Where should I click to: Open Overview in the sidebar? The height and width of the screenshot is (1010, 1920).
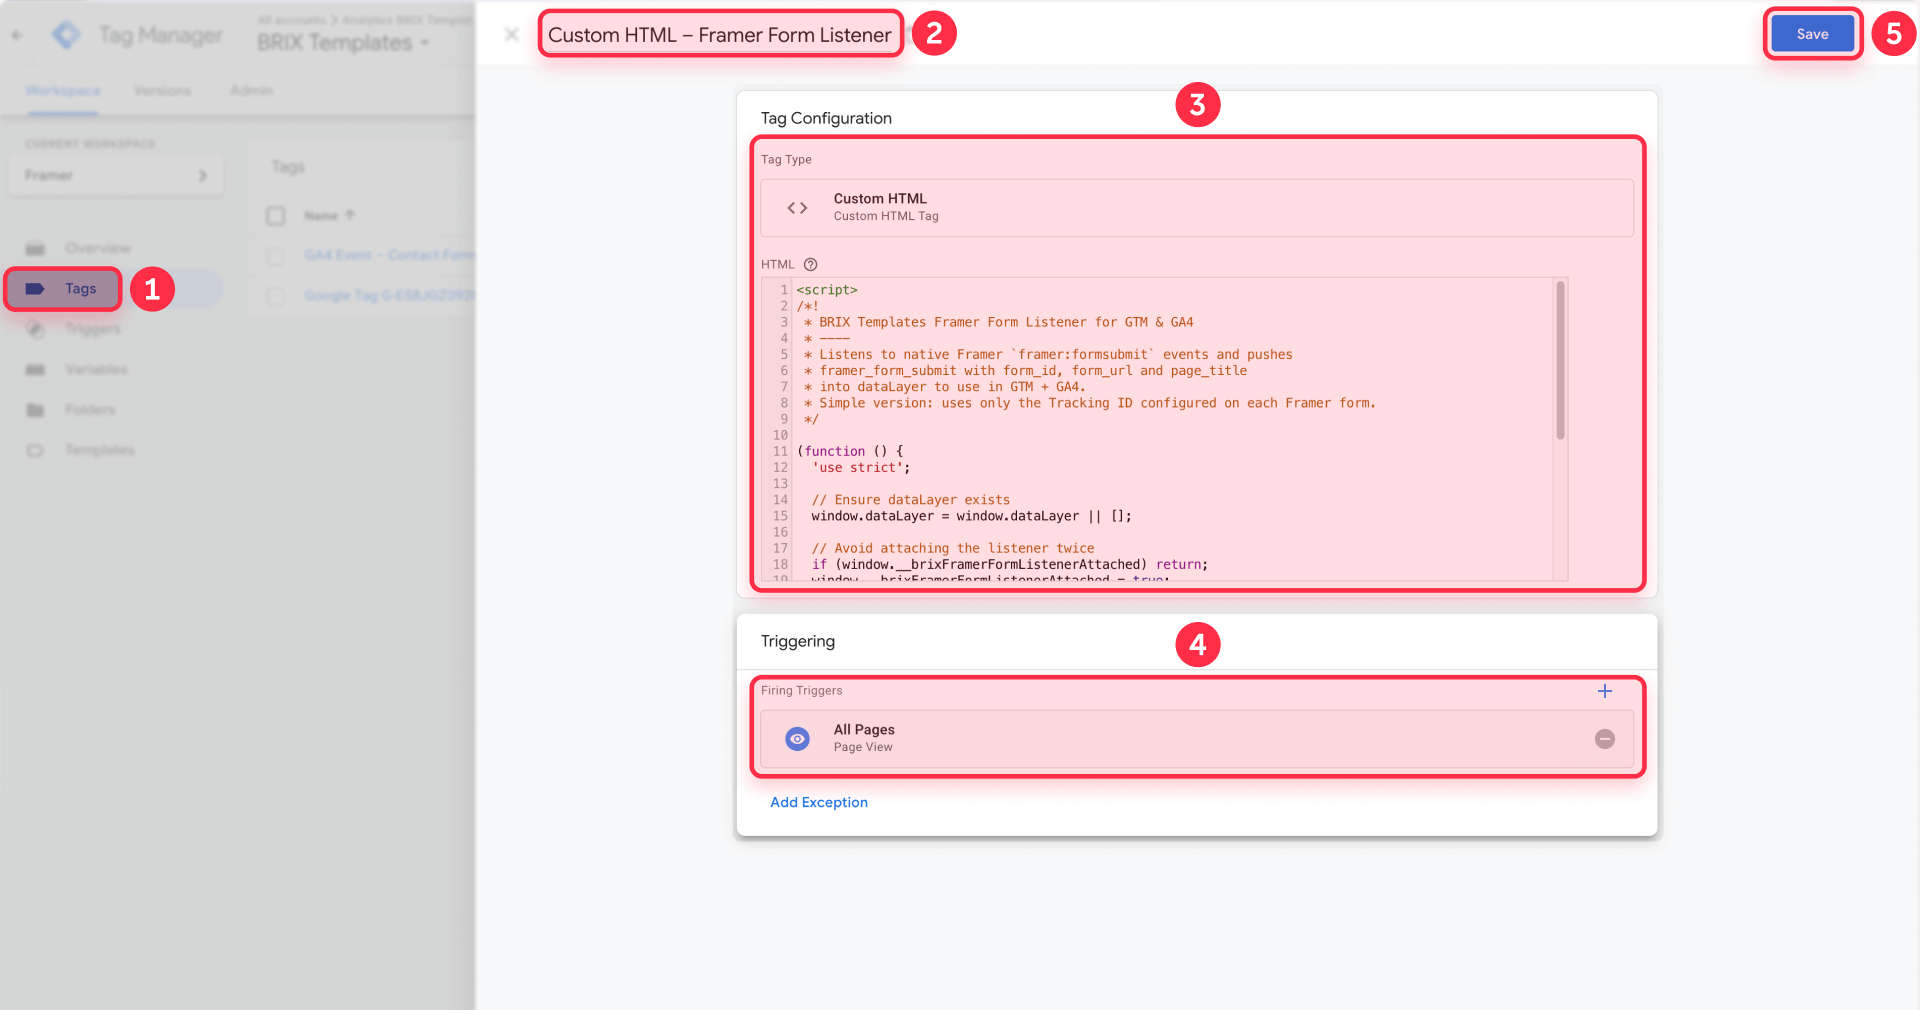98,248
